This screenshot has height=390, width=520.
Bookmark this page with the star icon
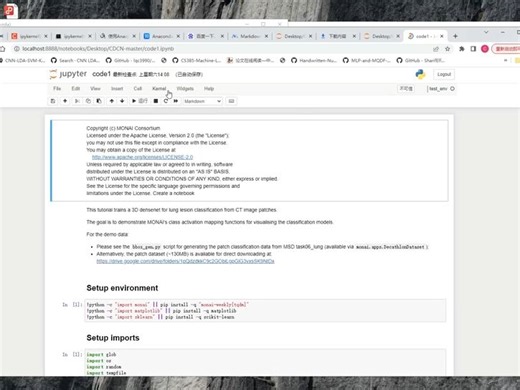[447, 49]
